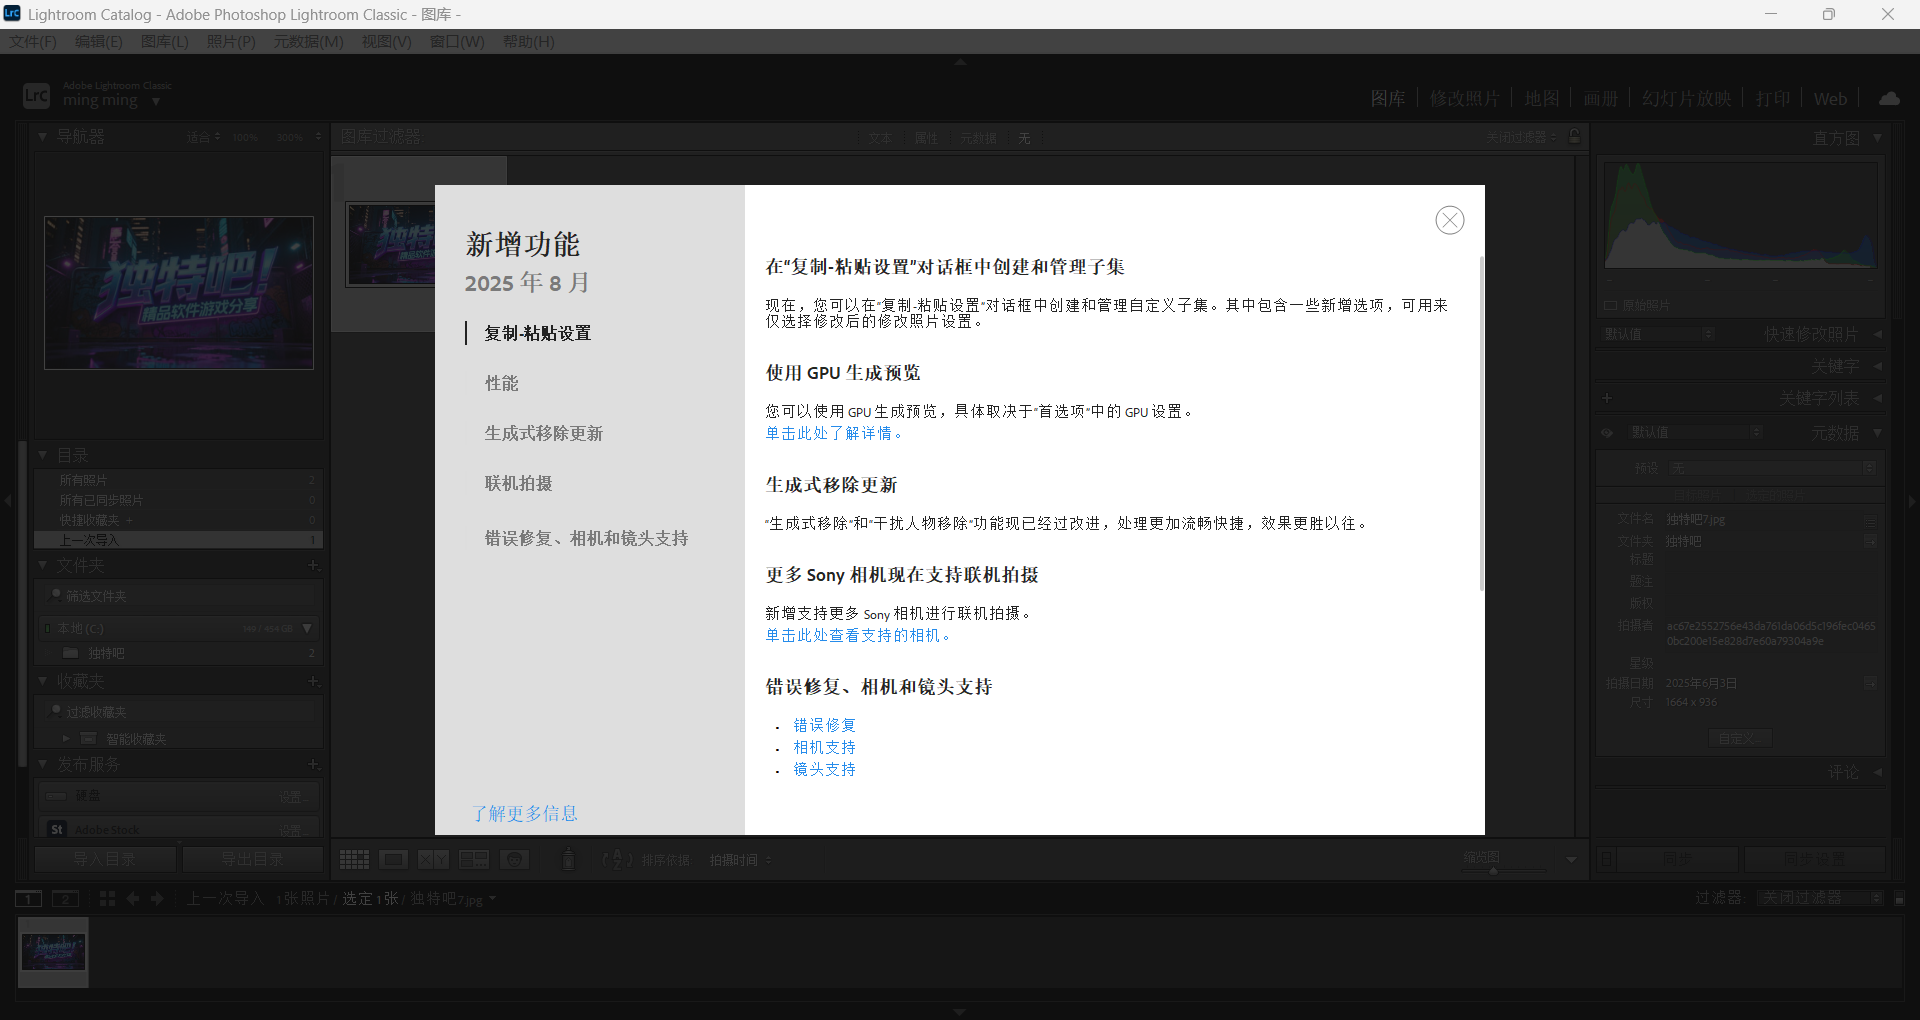The image size is (1920, 1020).
Task: Click the main window display button 1
Action: coord(29,898)
